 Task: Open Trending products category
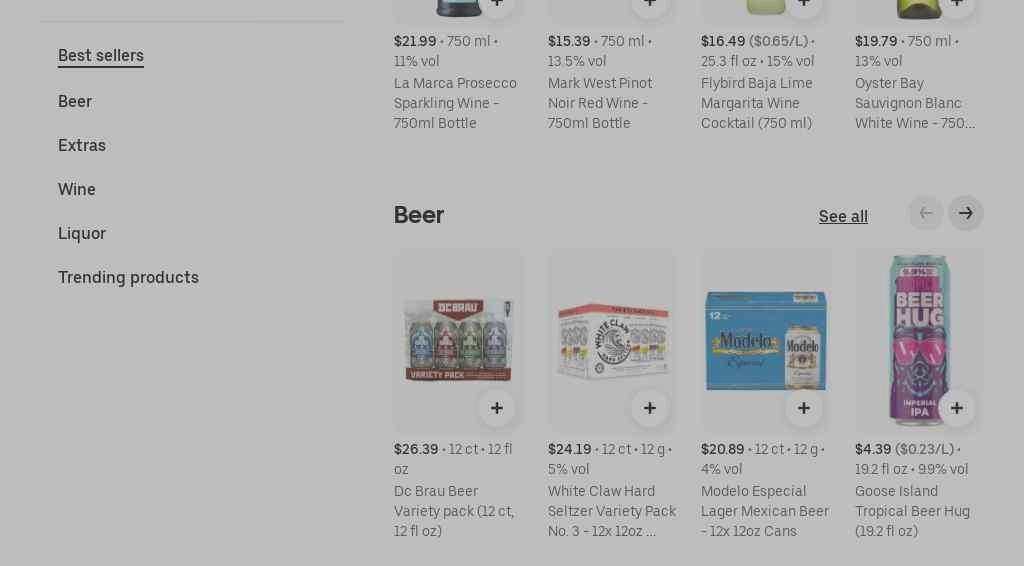pos(128,278)
